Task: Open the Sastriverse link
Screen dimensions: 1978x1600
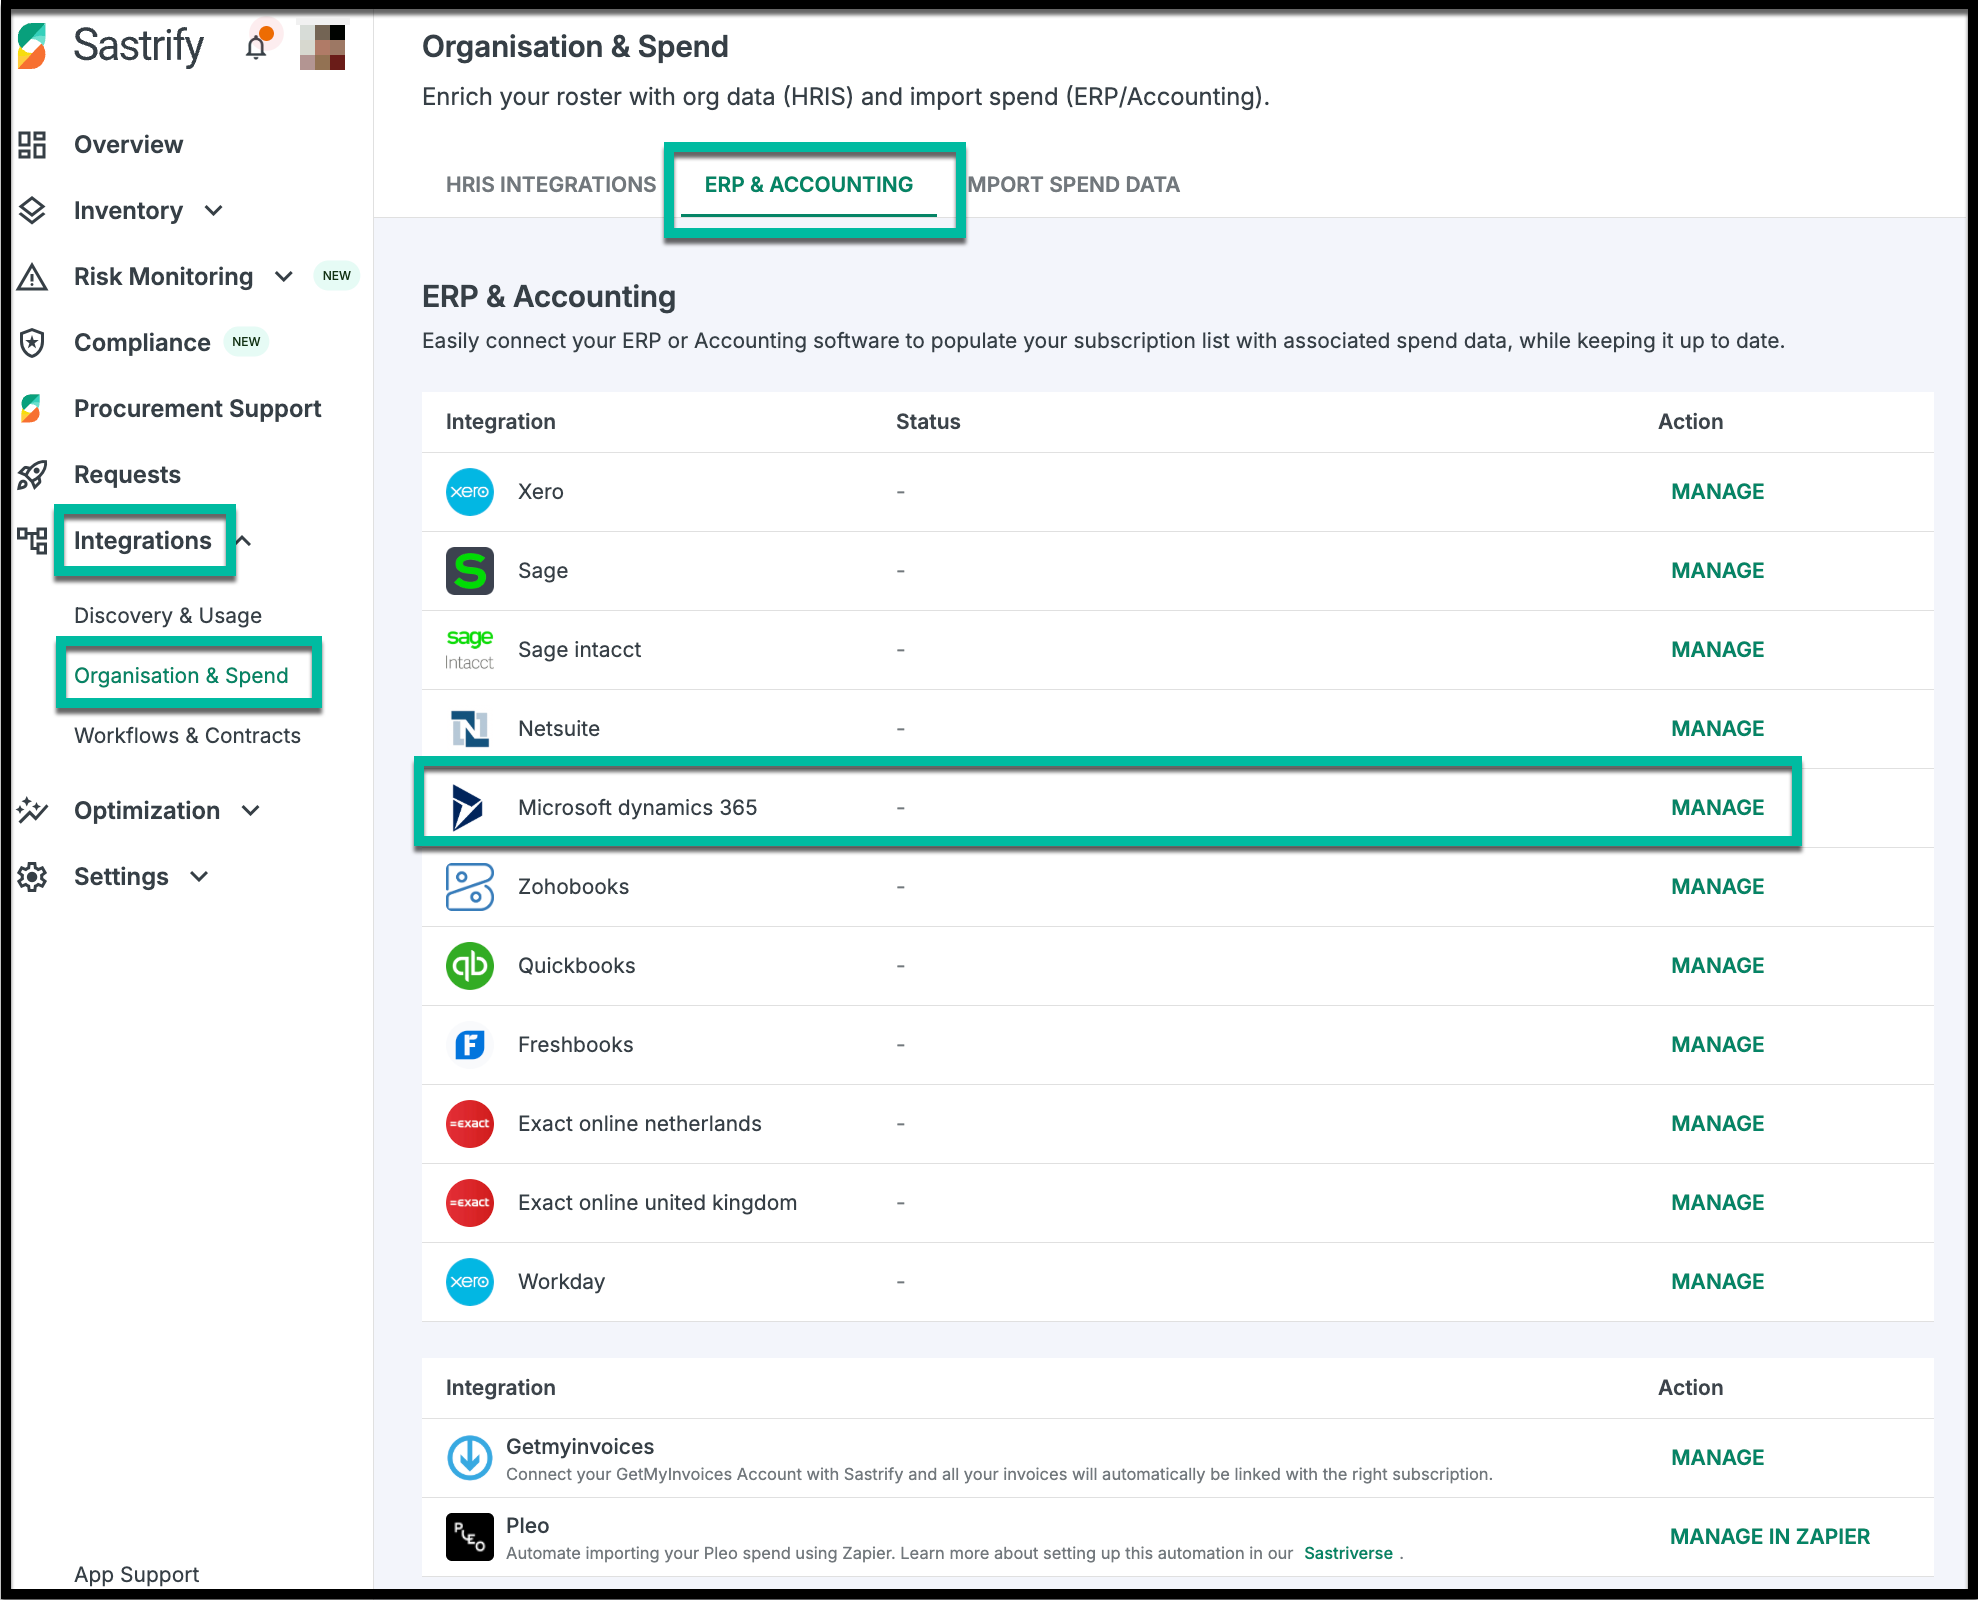Action: [1348, 1554]
